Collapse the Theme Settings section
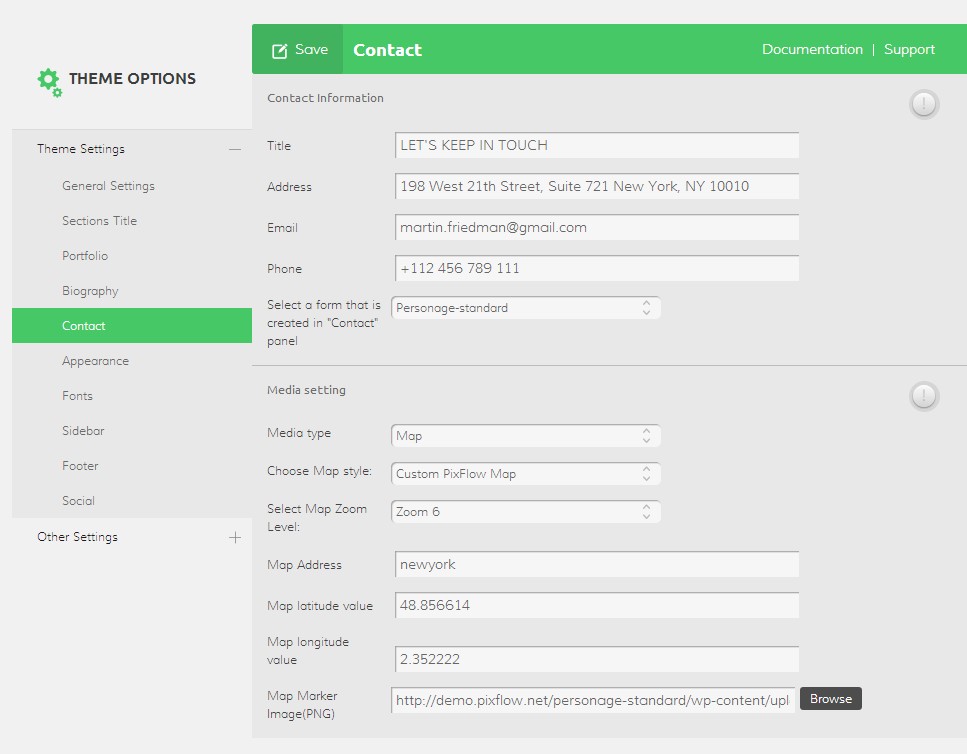 [x=235, y=149]
